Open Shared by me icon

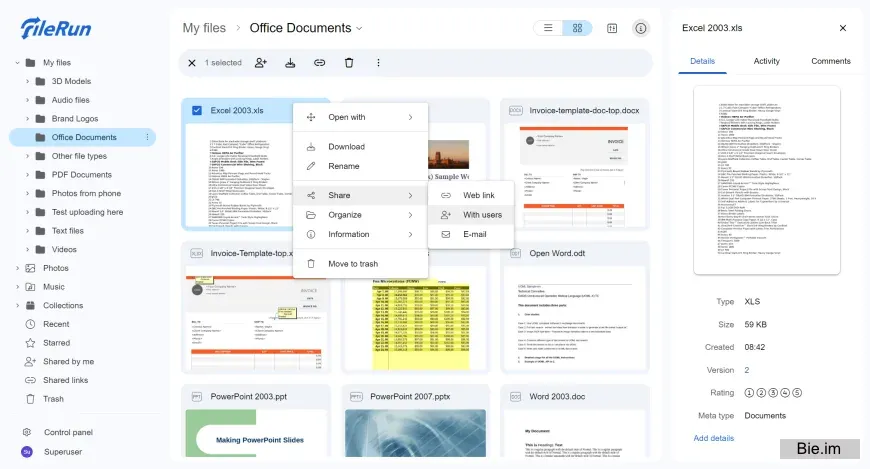click(31, 361)
